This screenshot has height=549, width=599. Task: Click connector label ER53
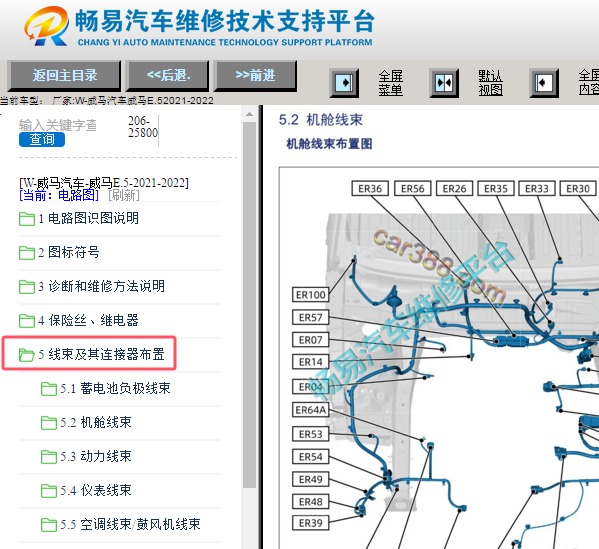pos(311,434)
